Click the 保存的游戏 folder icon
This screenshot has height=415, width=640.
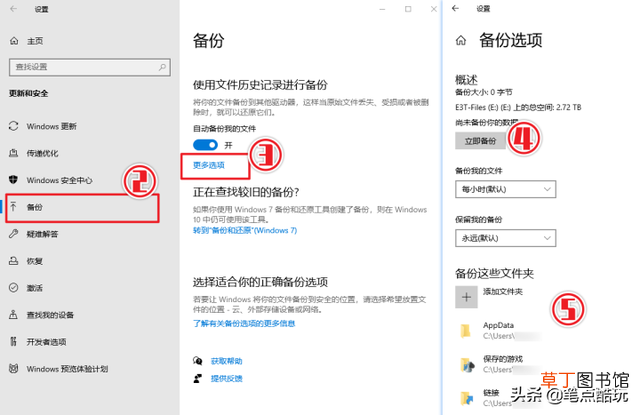pyautogui.click(x=467, y=364)
